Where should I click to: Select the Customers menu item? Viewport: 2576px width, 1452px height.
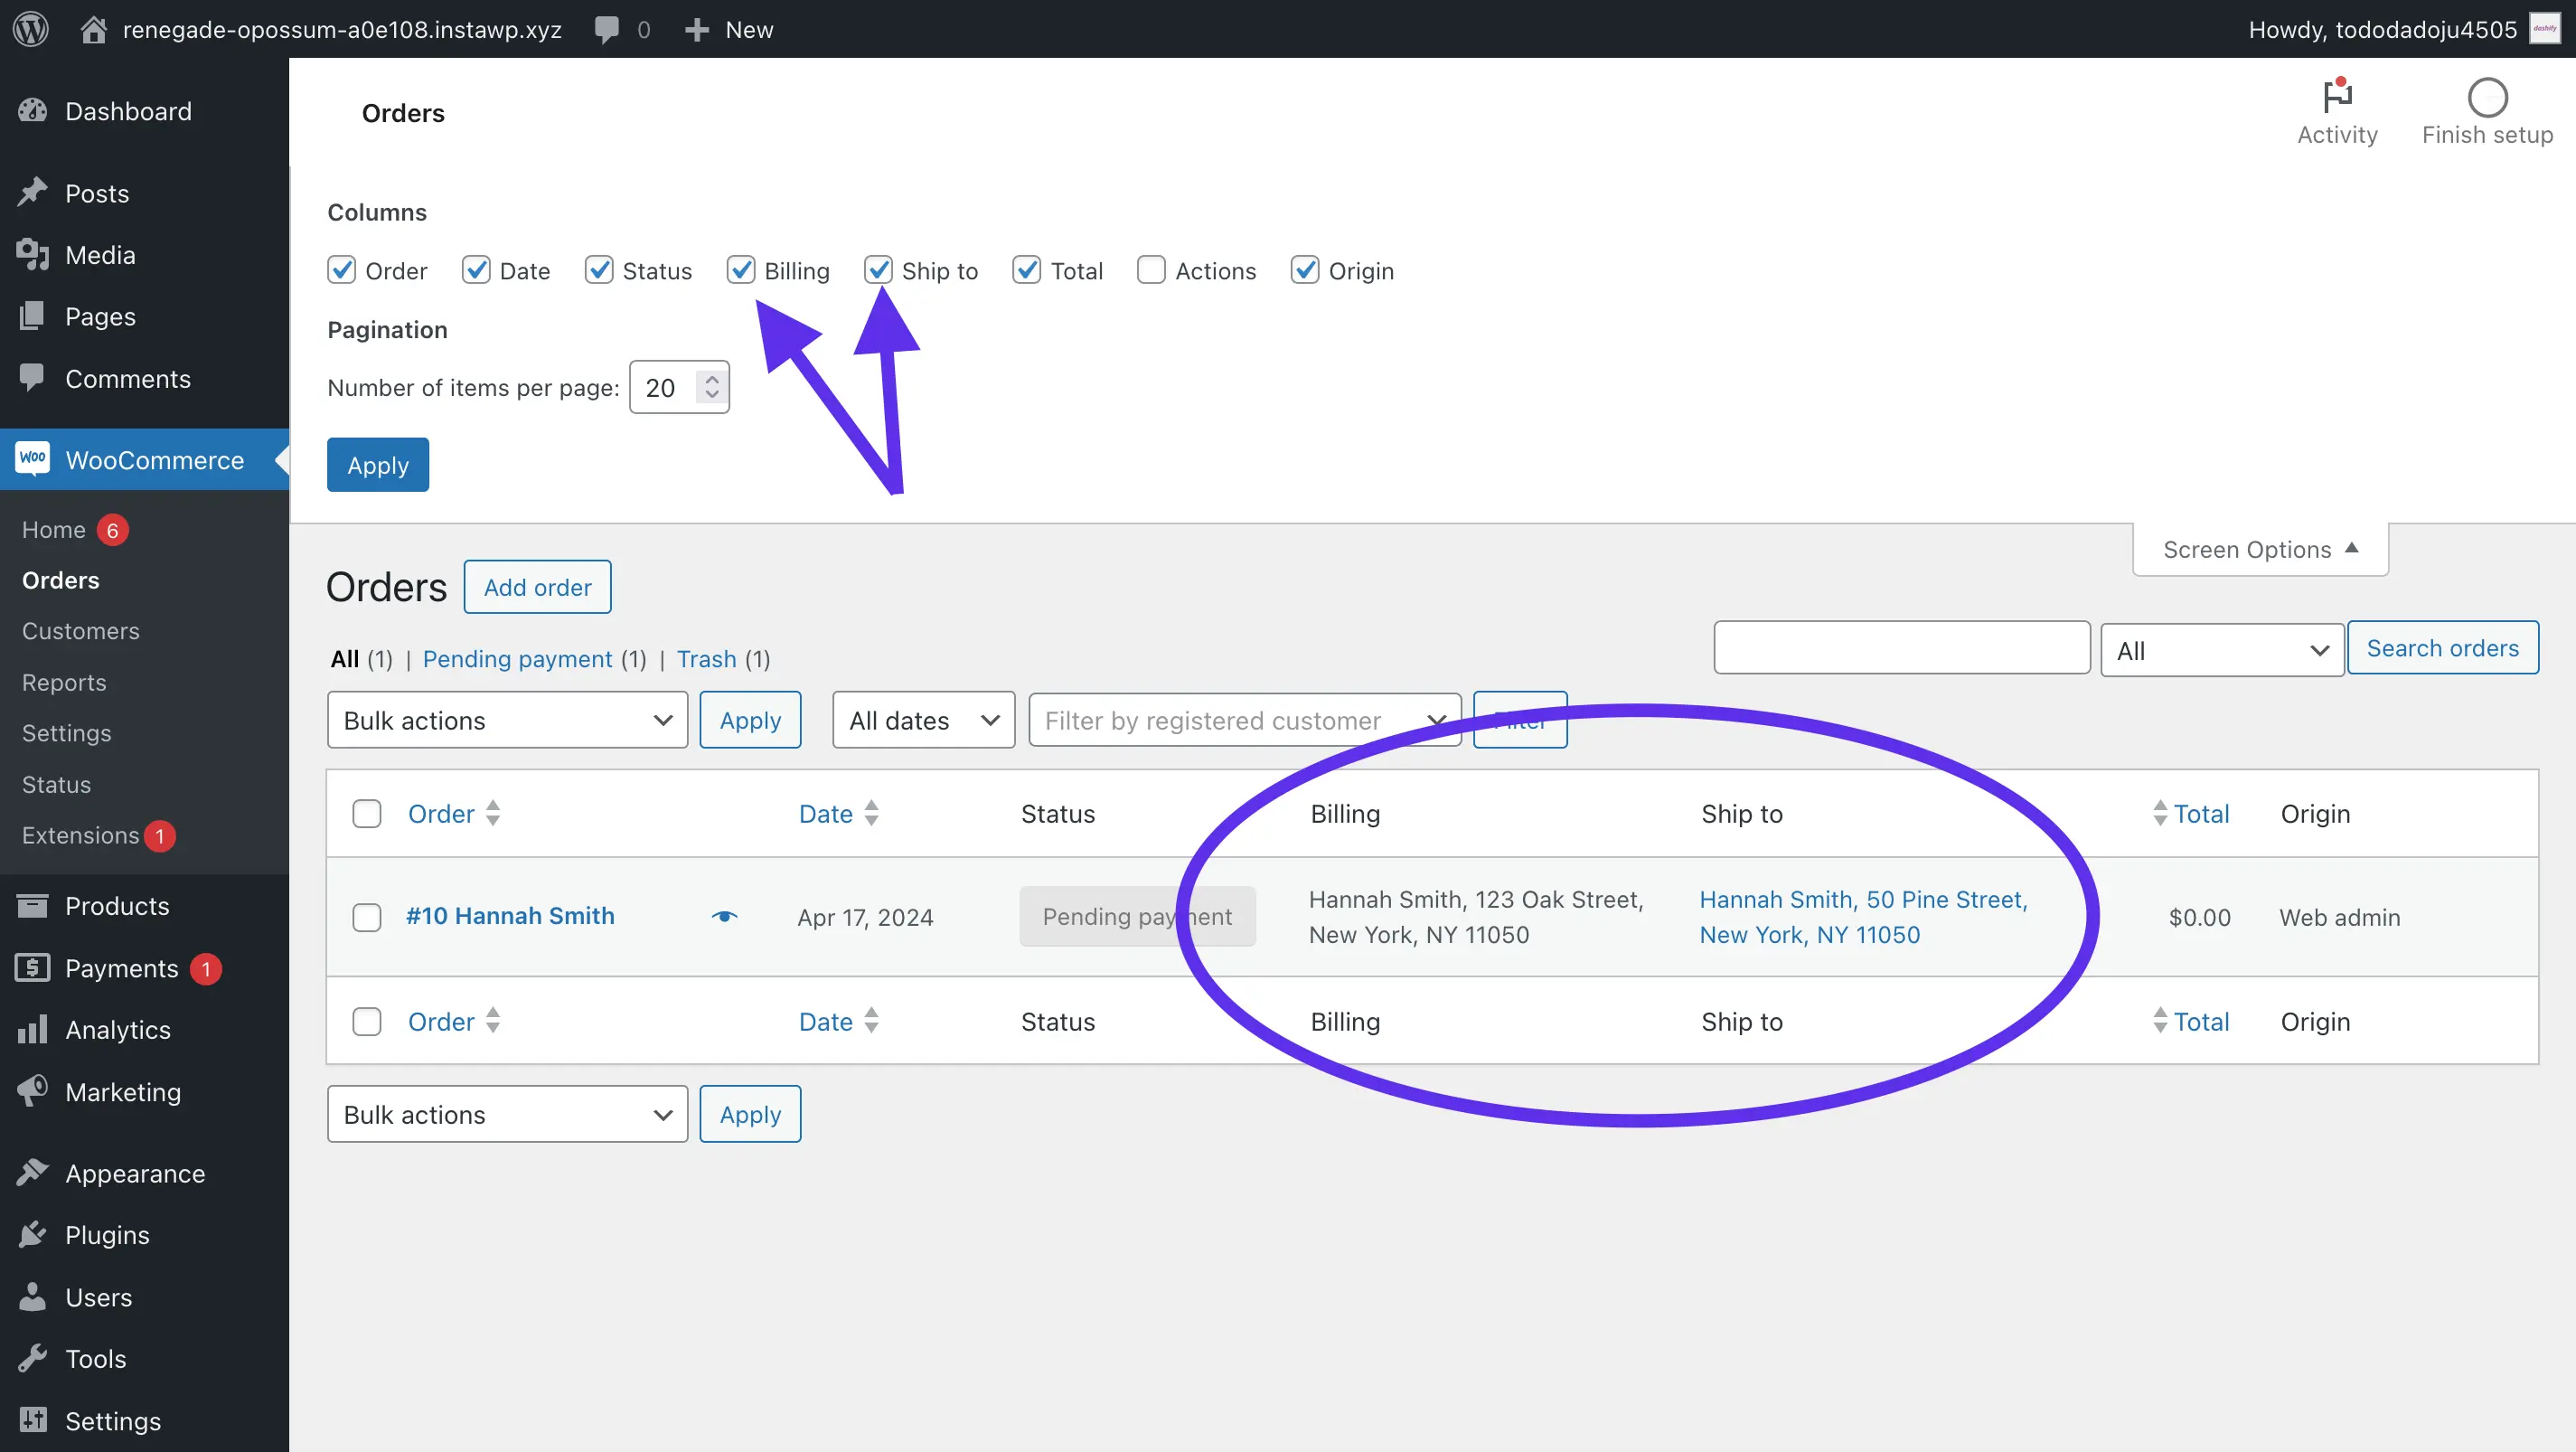point(80,628)
